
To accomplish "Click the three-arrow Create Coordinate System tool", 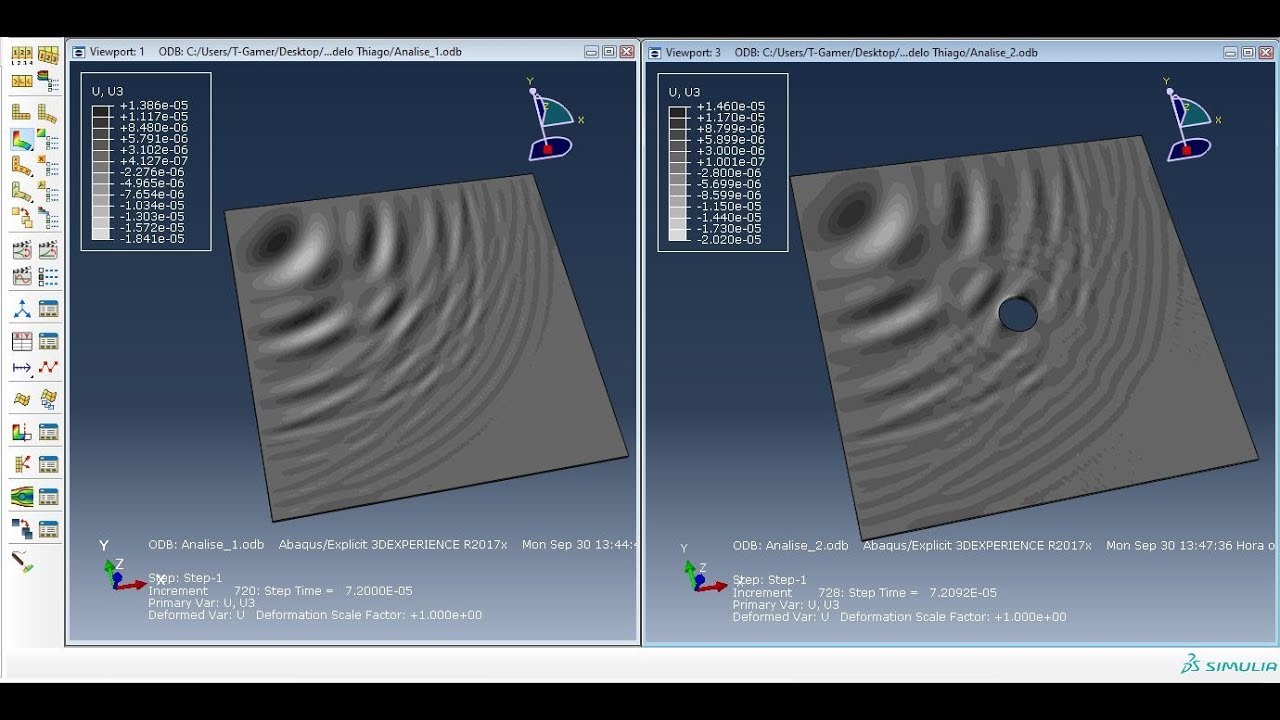I will click(22, 309).
